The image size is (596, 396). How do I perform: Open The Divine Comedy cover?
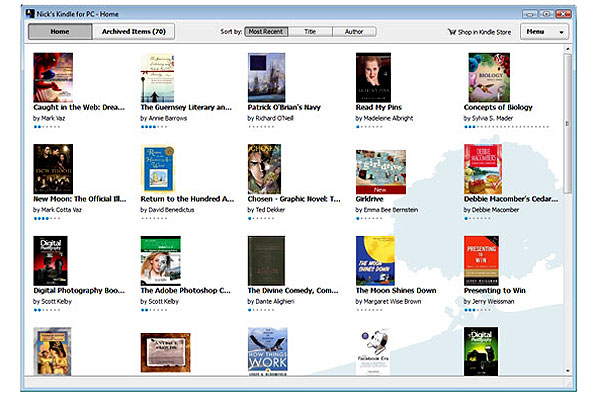pyautogui.click(x=266, y=261)
